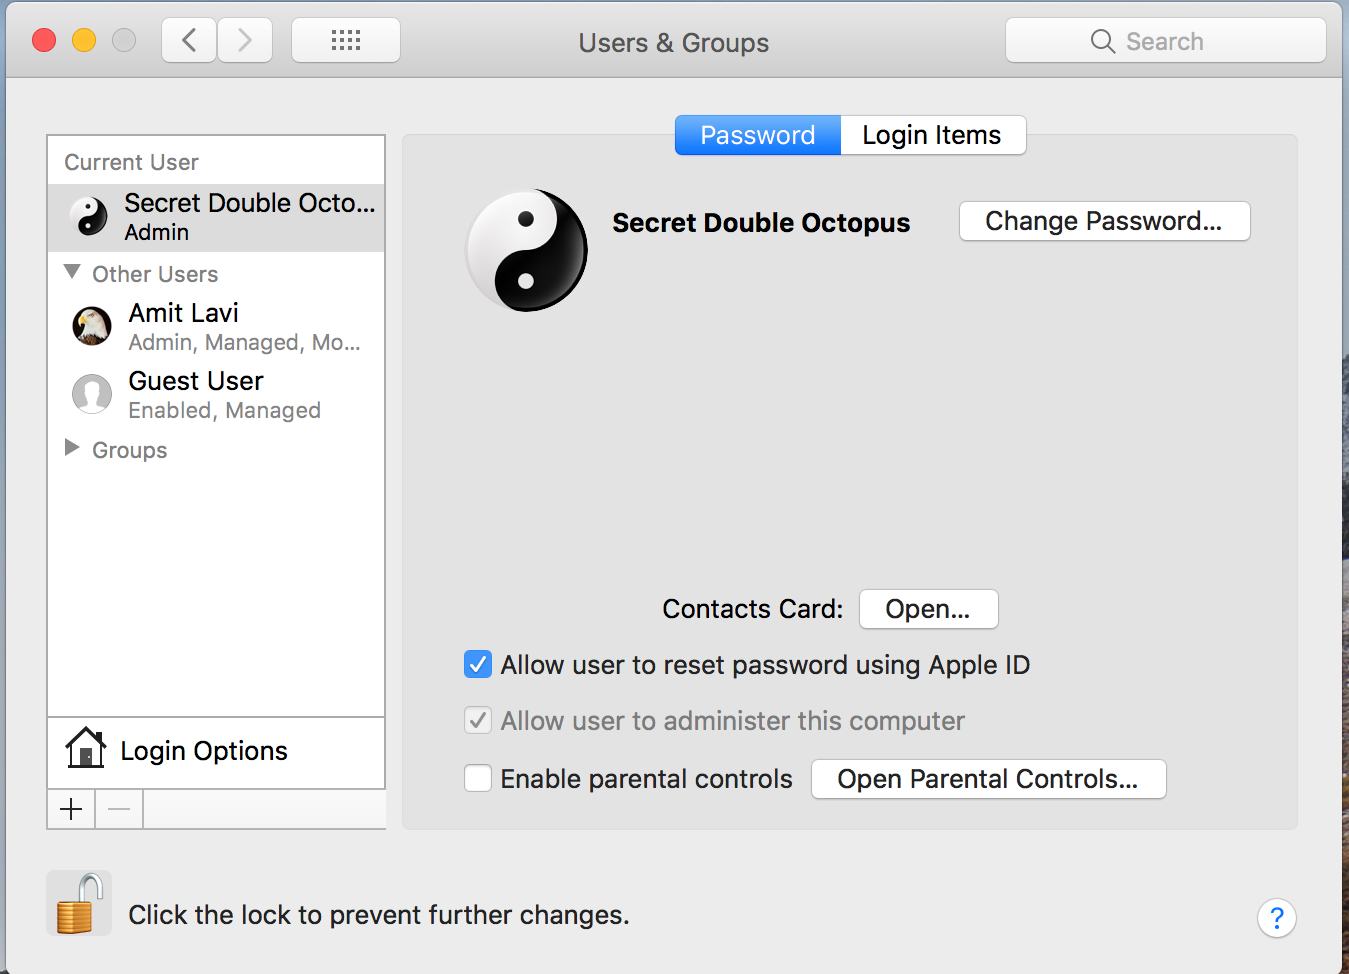Click the open padlock icon
The width and height of the screenshot is (1349, 974).
(79, 903)
